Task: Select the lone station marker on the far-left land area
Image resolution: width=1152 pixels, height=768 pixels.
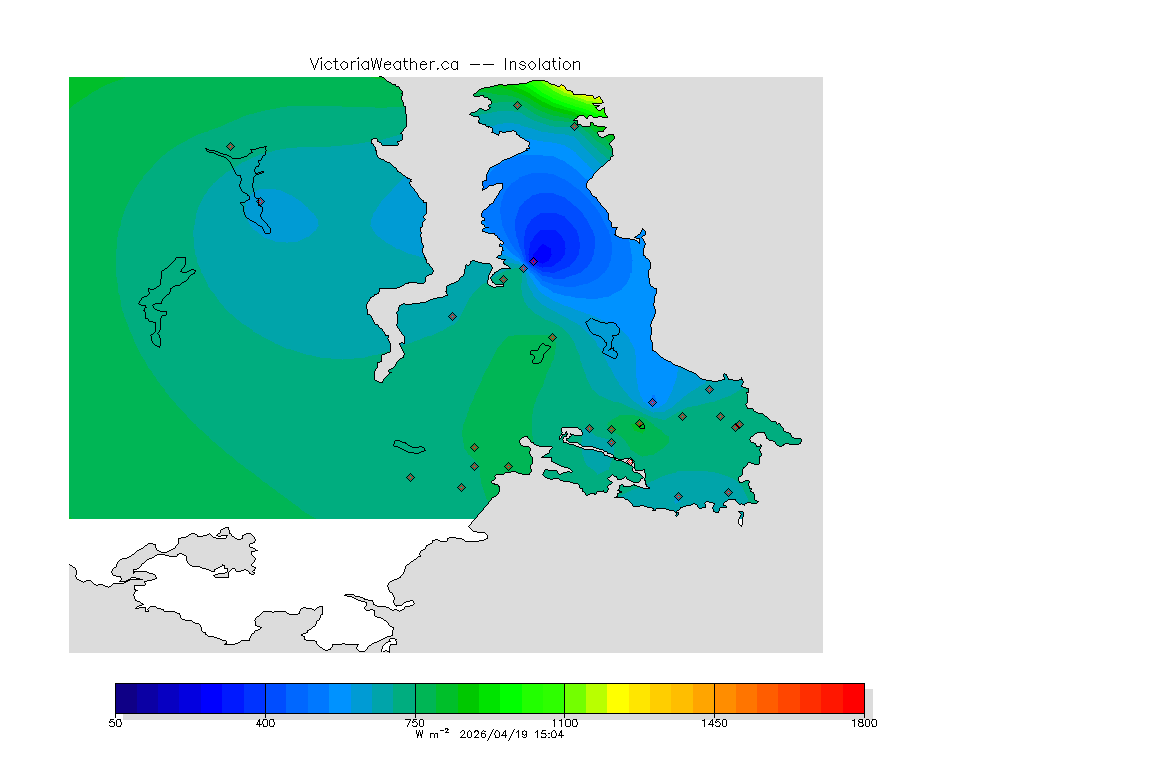Action: tap(230, 146)
